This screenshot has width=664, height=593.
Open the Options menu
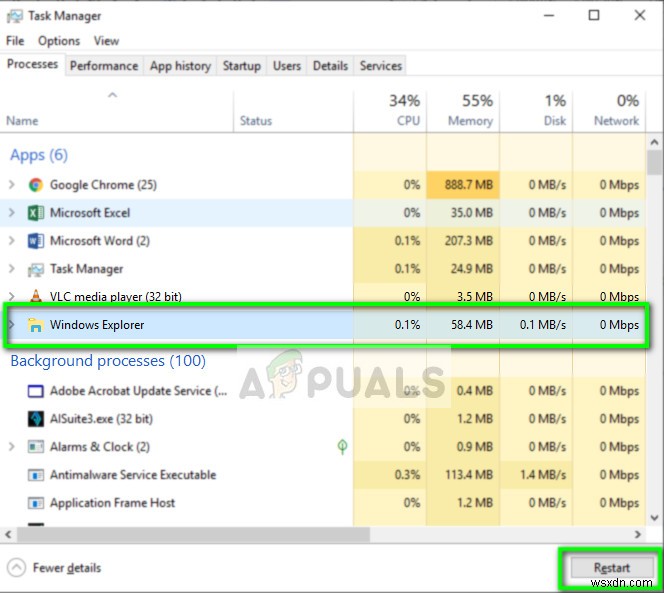[x=59, y=41]
